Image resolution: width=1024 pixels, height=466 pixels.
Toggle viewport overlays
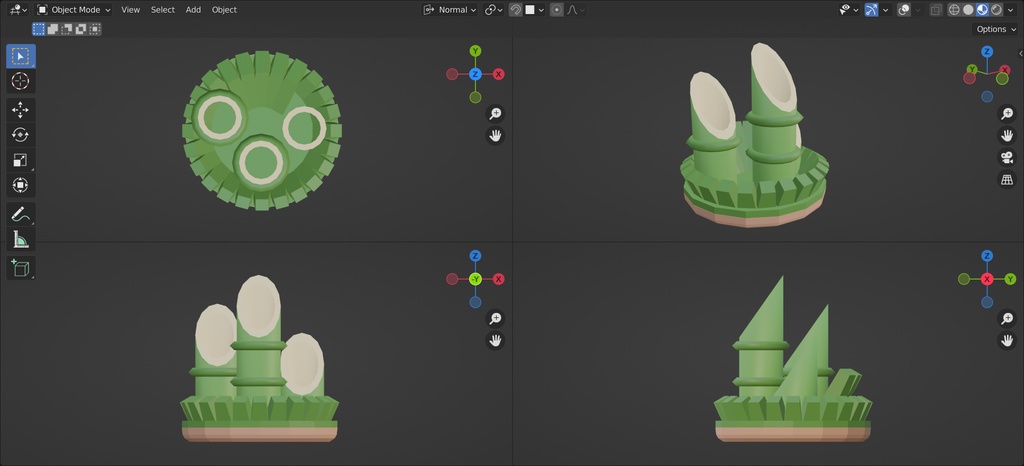click(904, 10)
